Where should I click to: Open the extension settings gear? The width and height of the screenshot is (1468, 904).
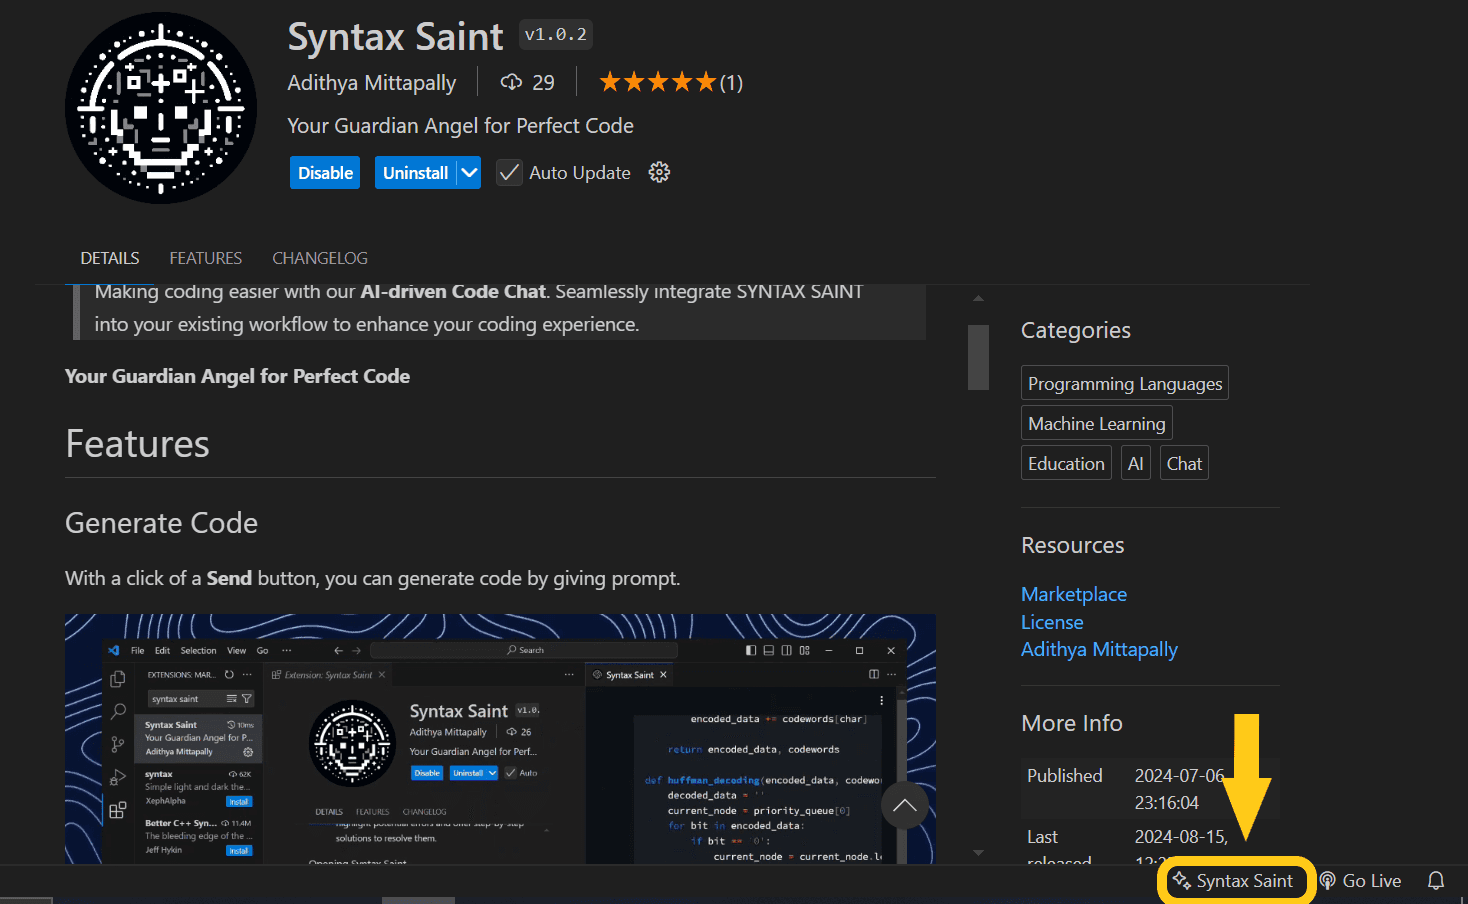[x=659, y=172]
